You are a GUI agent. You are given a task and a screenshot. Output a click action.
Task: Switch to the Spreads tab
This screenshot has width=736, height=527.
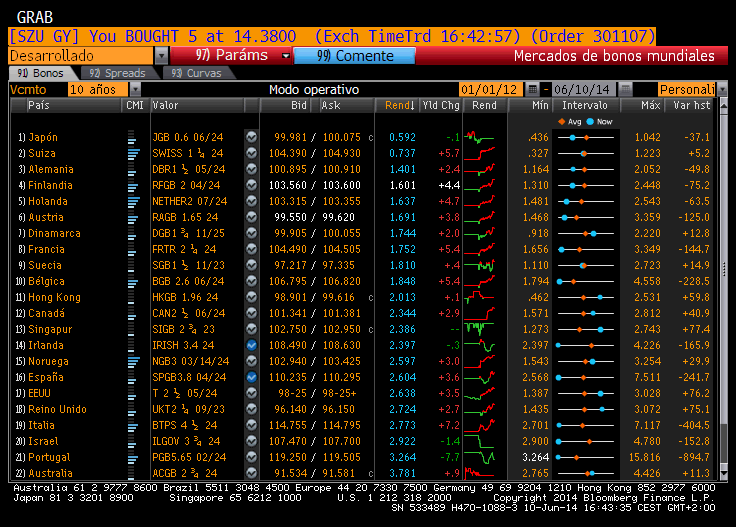click(117, 73)
